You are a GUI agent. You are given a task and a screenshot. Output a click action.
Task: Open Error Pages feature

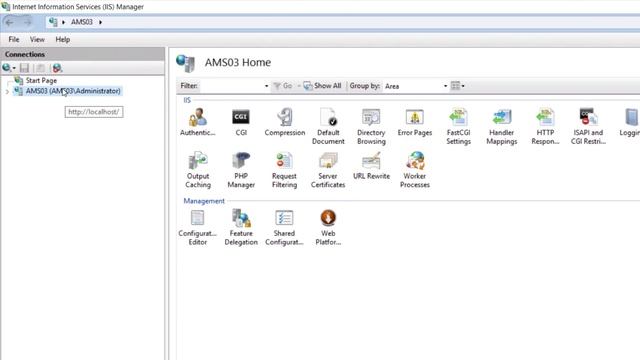(x=415, y=122)
